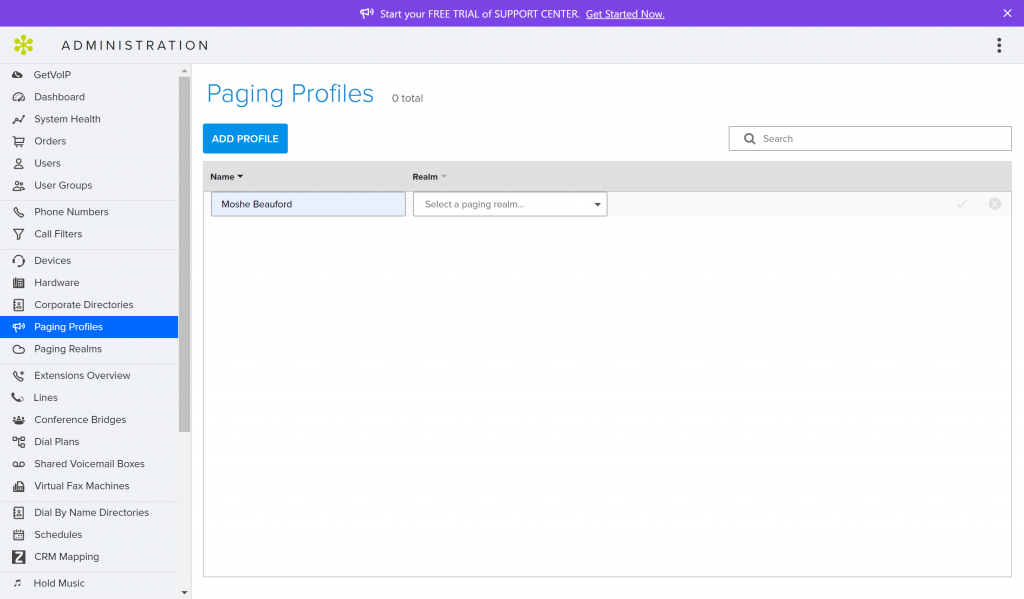Click into the Search field
Image resolution: width=1024 pixels, height=599 pixels.
click(880, 139)
